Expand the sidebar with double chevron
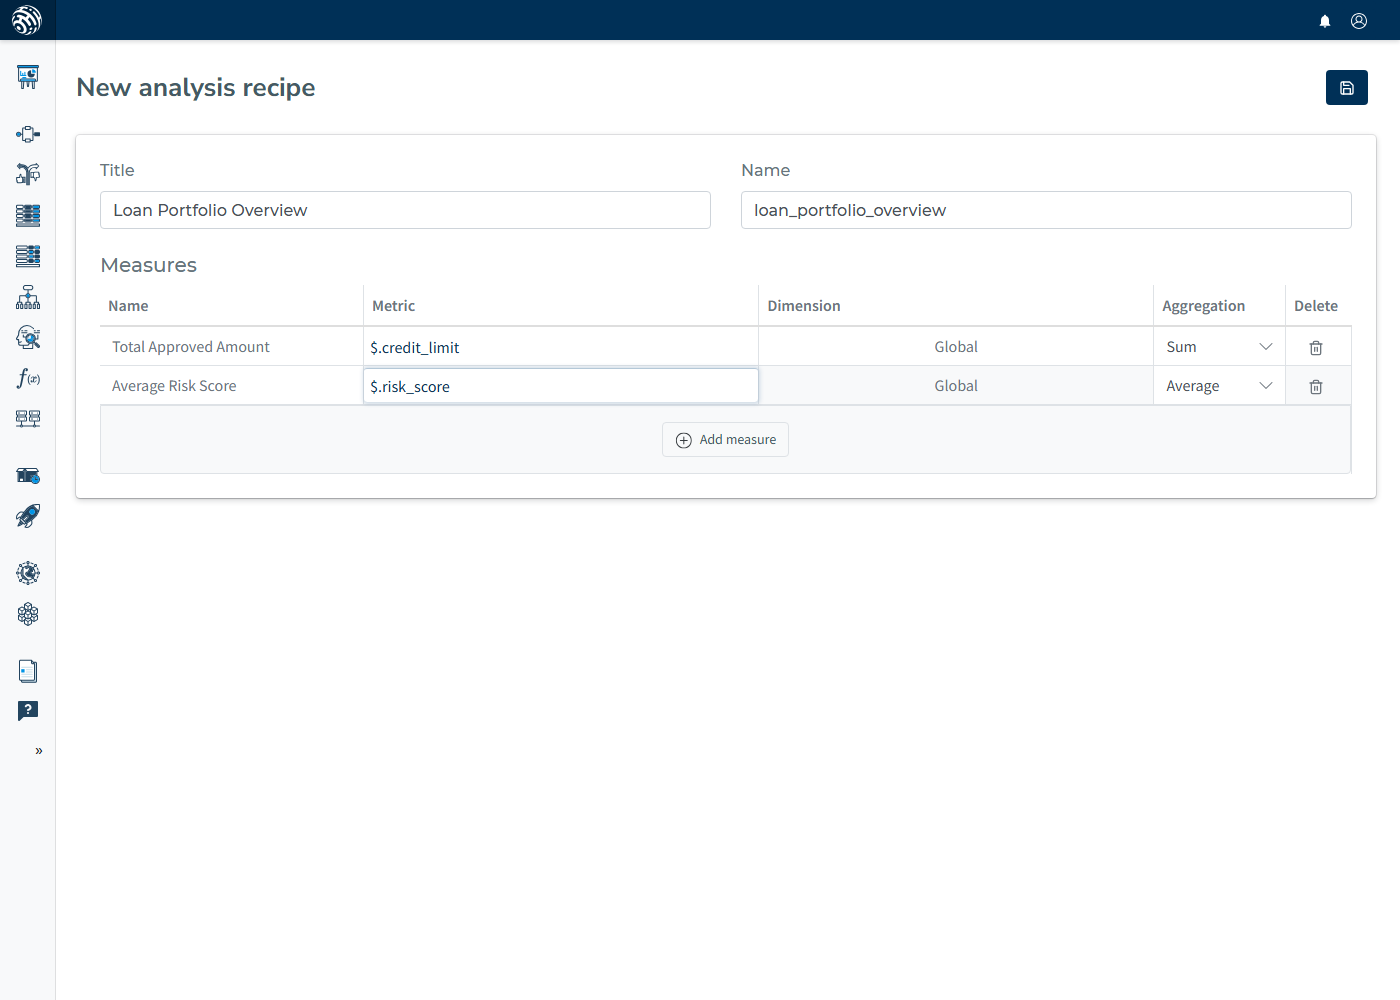 39,751
